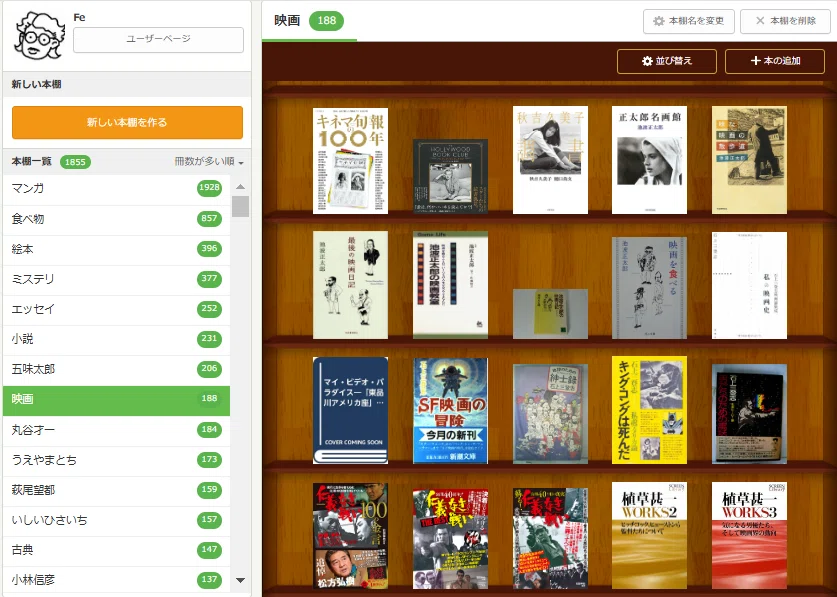Viewport: 837px width, 597px height.
Task: Open the third 仁義なき戦い cover with gunman
Action: click(x=550, y=538)
